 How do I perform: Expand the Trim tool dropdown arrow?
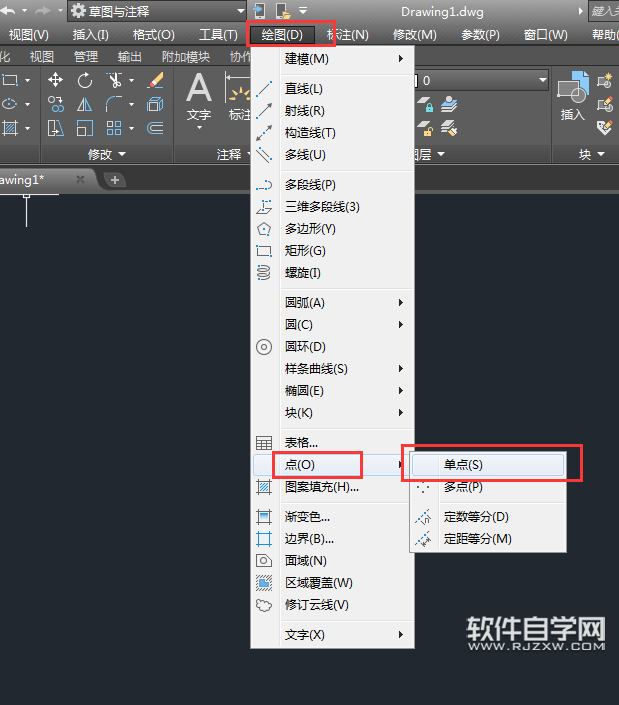click(x=131, y=80)
